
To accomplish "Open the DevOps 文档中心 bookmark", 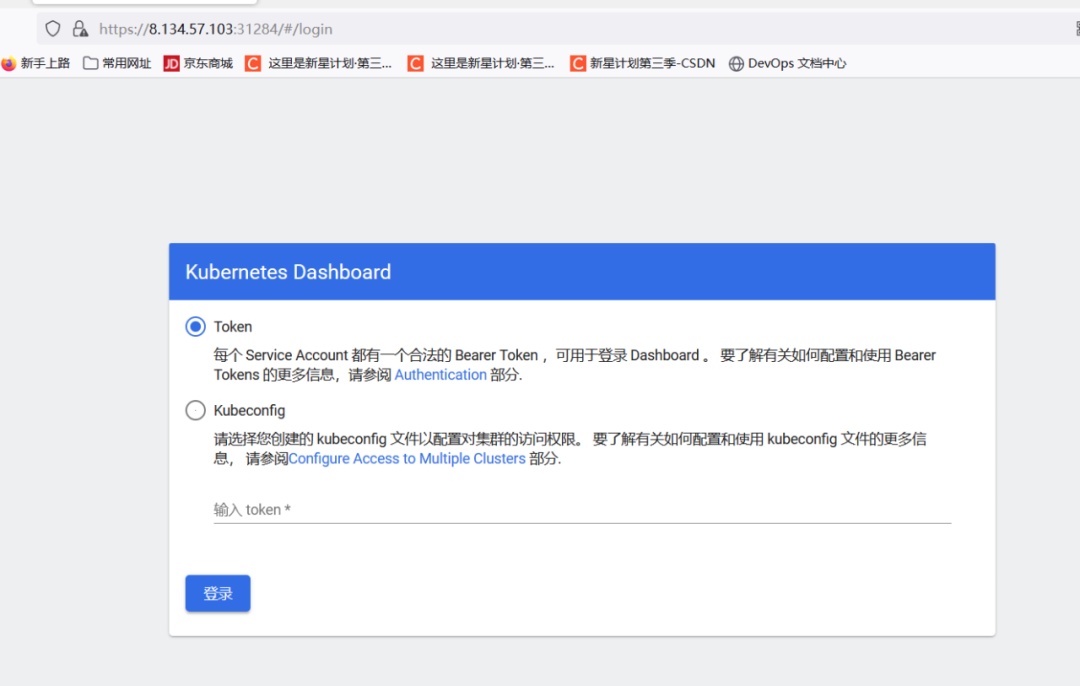I will (x=788, y=63).
